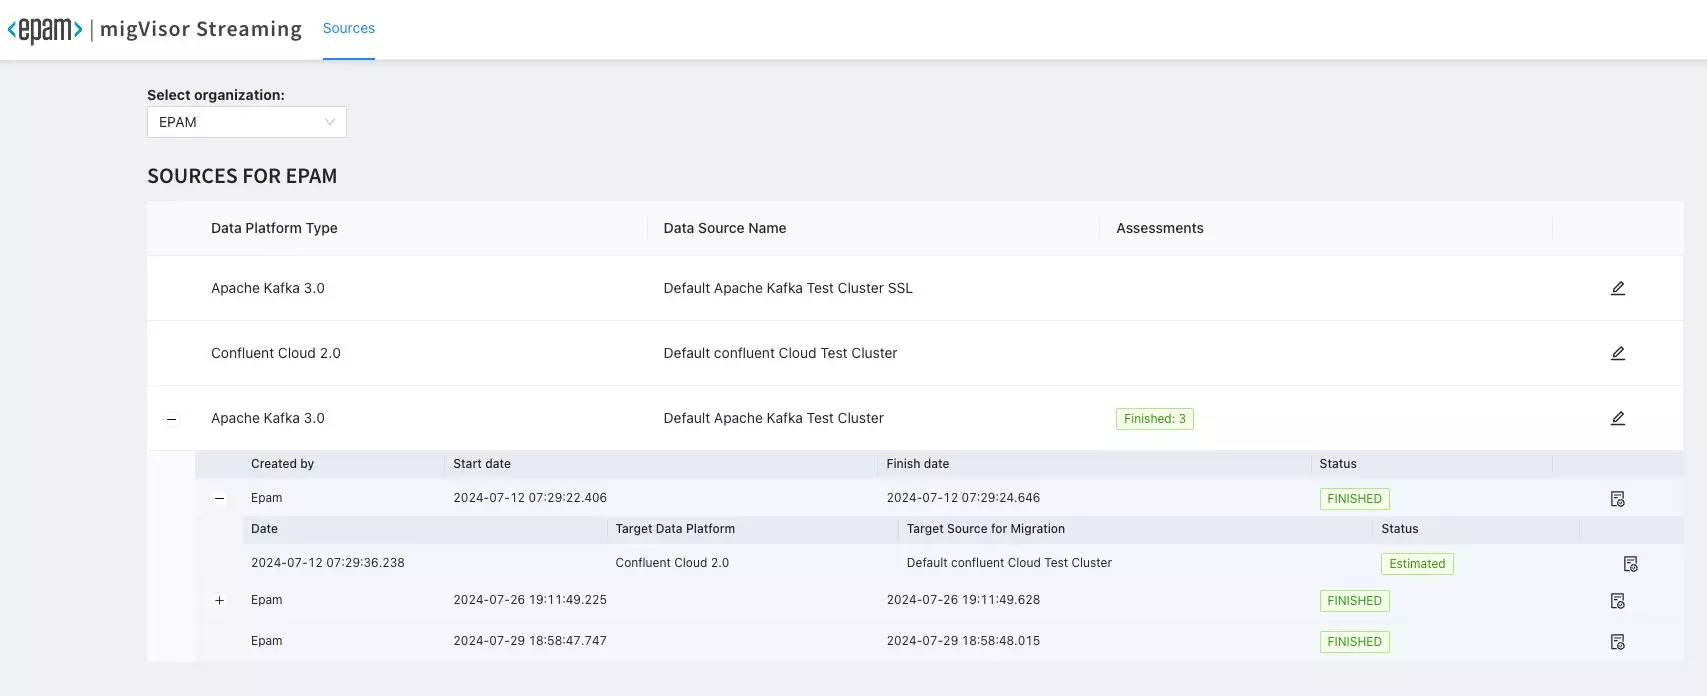The image size is (1707, 696).
Task: Click the Finish date column header
Action: pyautogui.click(x=918, y=464)
